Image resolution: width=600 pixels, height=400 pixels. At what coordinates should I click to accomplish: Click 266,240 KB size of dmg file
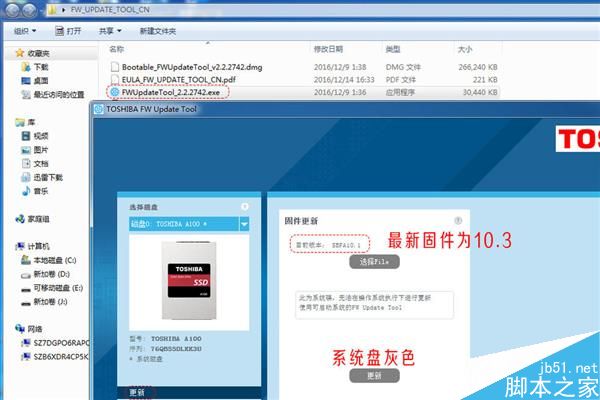click(x=478, y=67)
